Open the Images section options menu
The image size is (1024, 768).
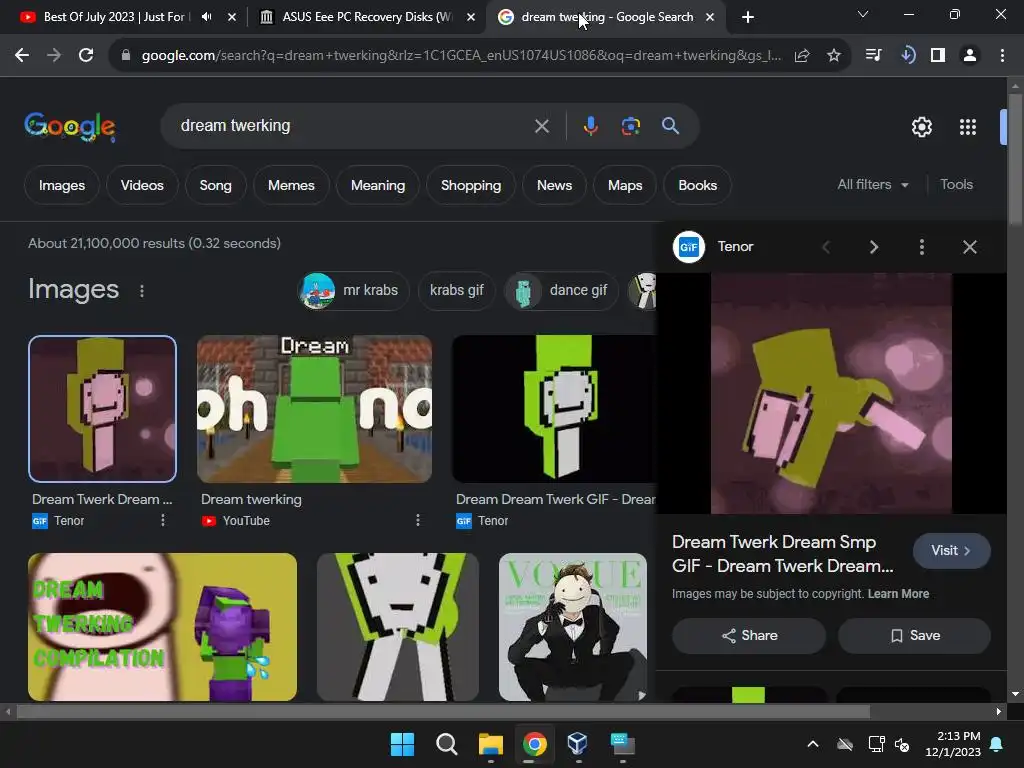coord(142,291)
